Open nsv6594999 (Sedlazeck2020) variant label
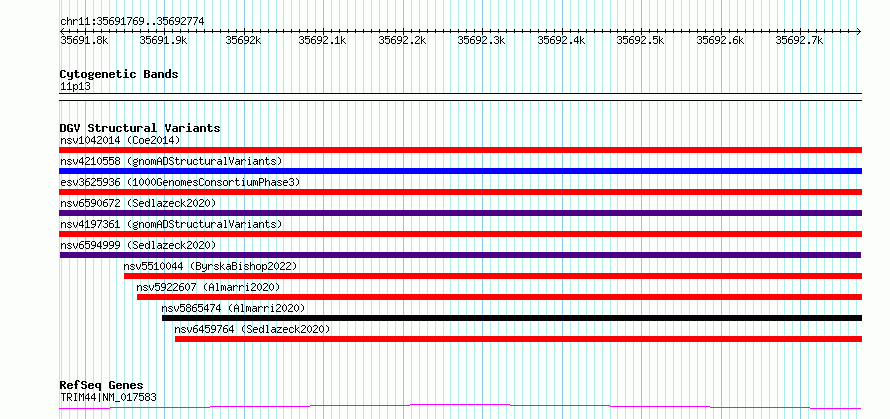This screenshot has height=419, width=890. (138, 245)
